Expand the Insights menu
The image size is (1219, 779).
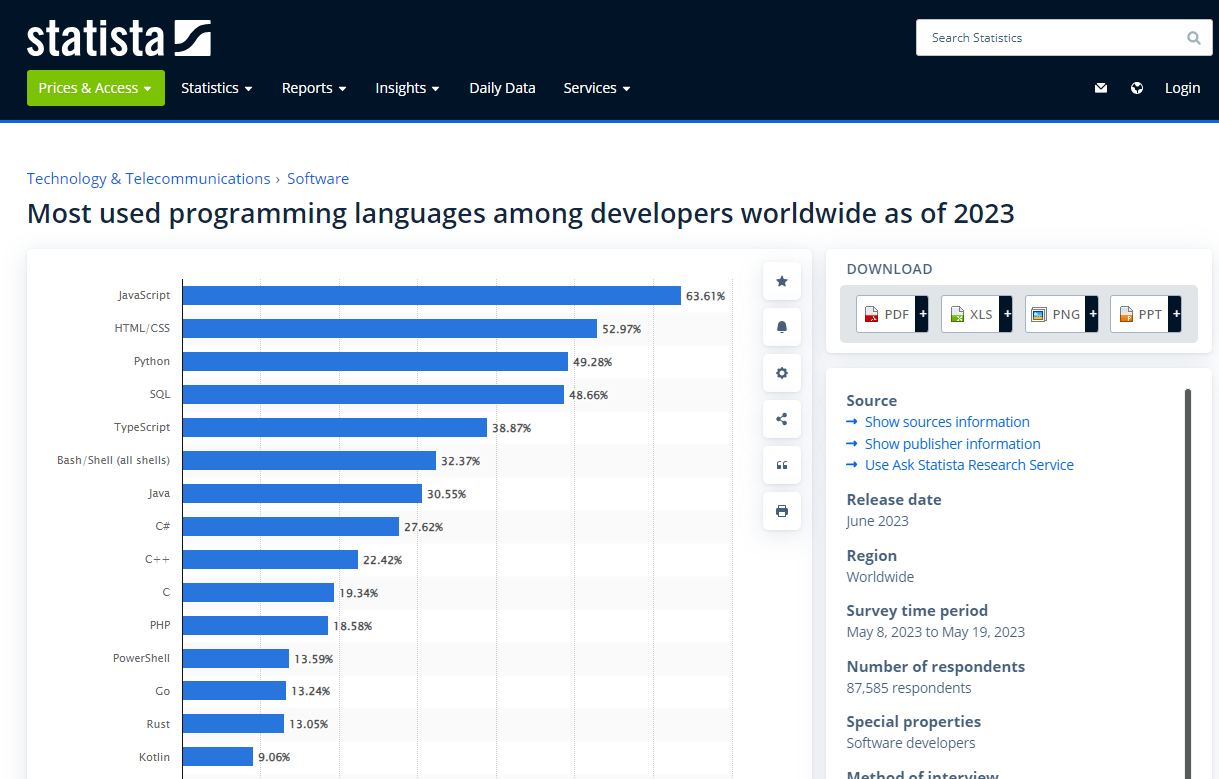[408, 88]
